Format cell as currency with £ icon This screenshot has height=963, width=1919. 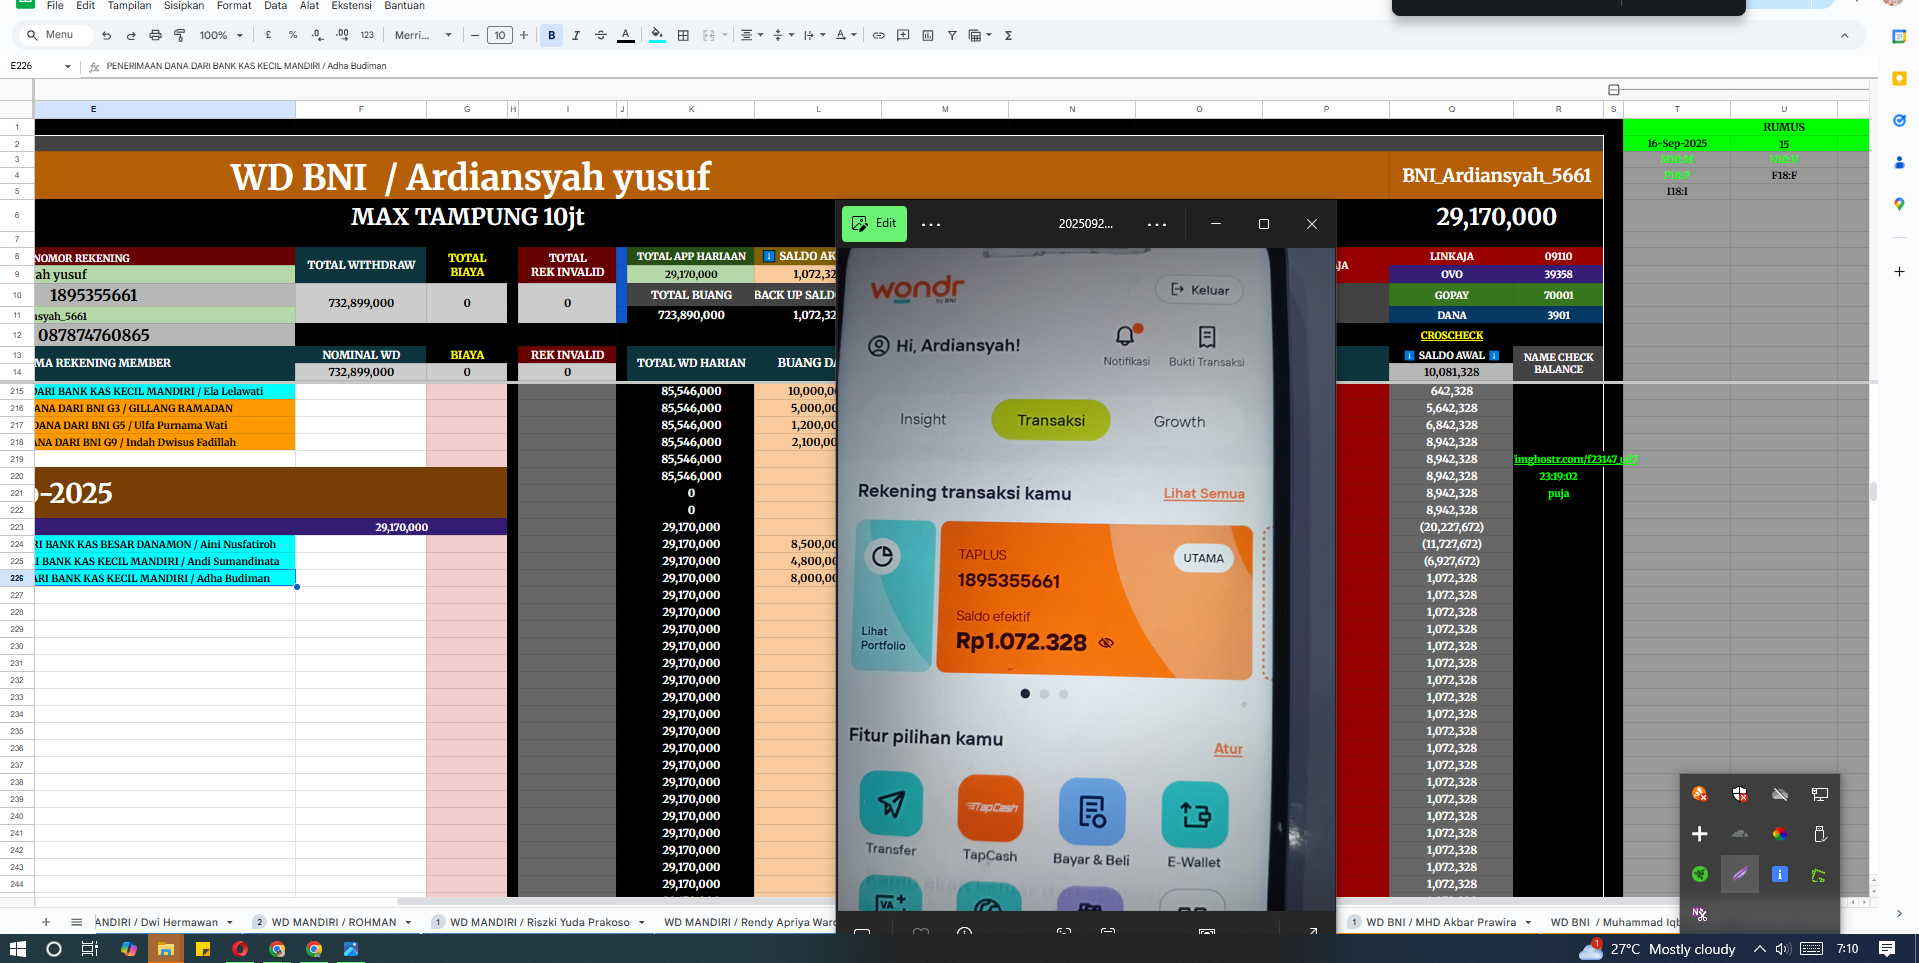(268, 35)
